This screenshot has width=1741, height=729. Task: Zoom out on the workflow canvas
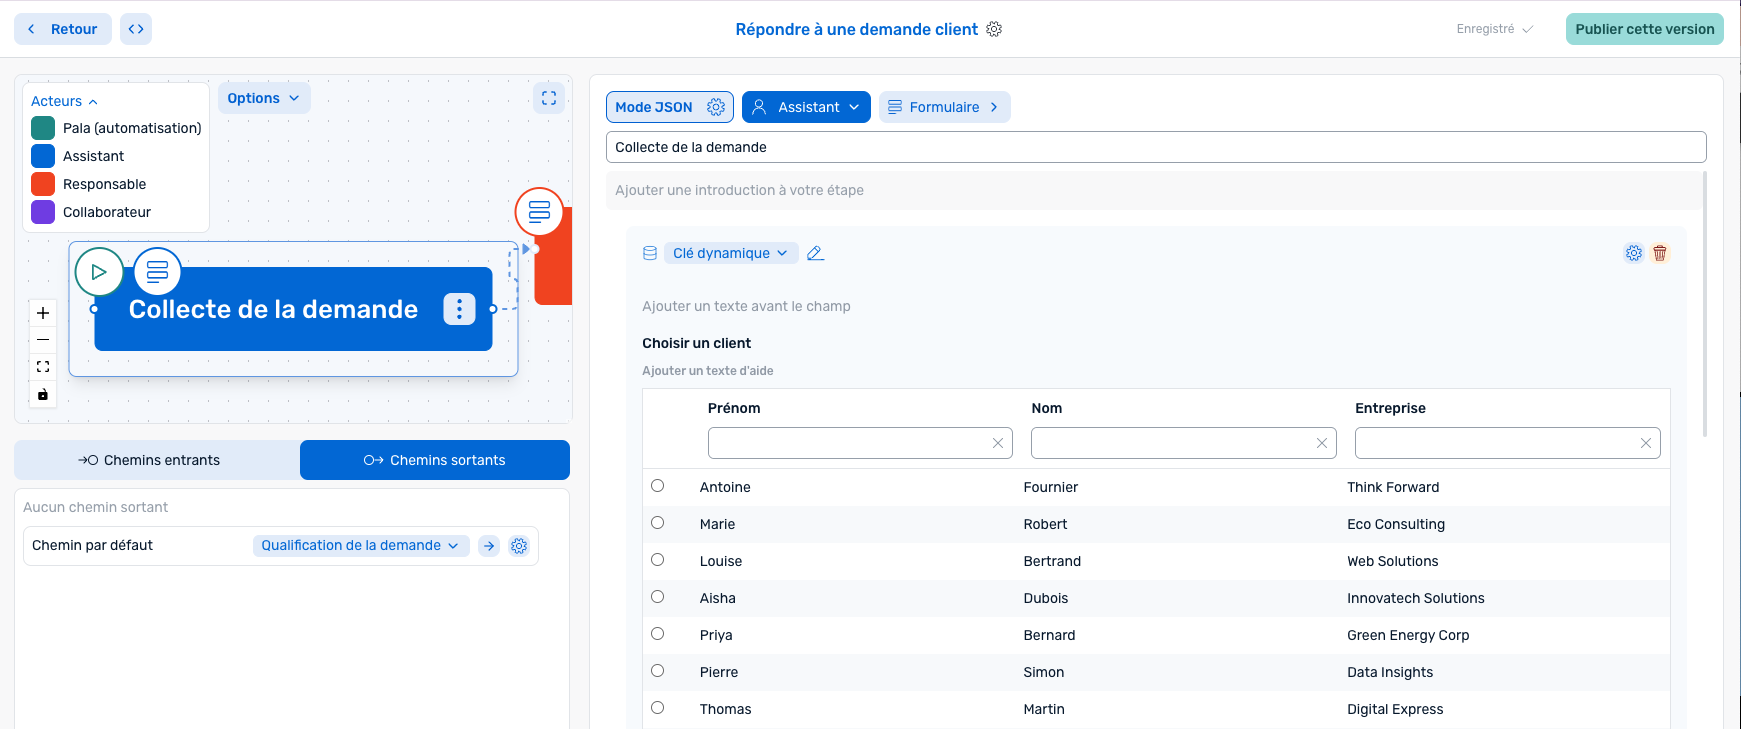43,340
